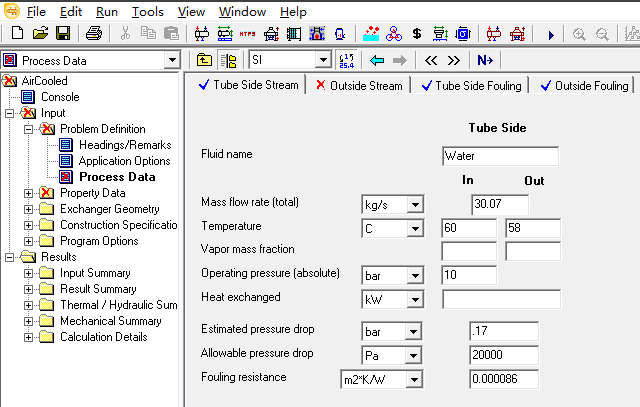Image resolution: width=640 pixels, height=407 pixels.
Task: Click the New file icon
Action: 17,33
